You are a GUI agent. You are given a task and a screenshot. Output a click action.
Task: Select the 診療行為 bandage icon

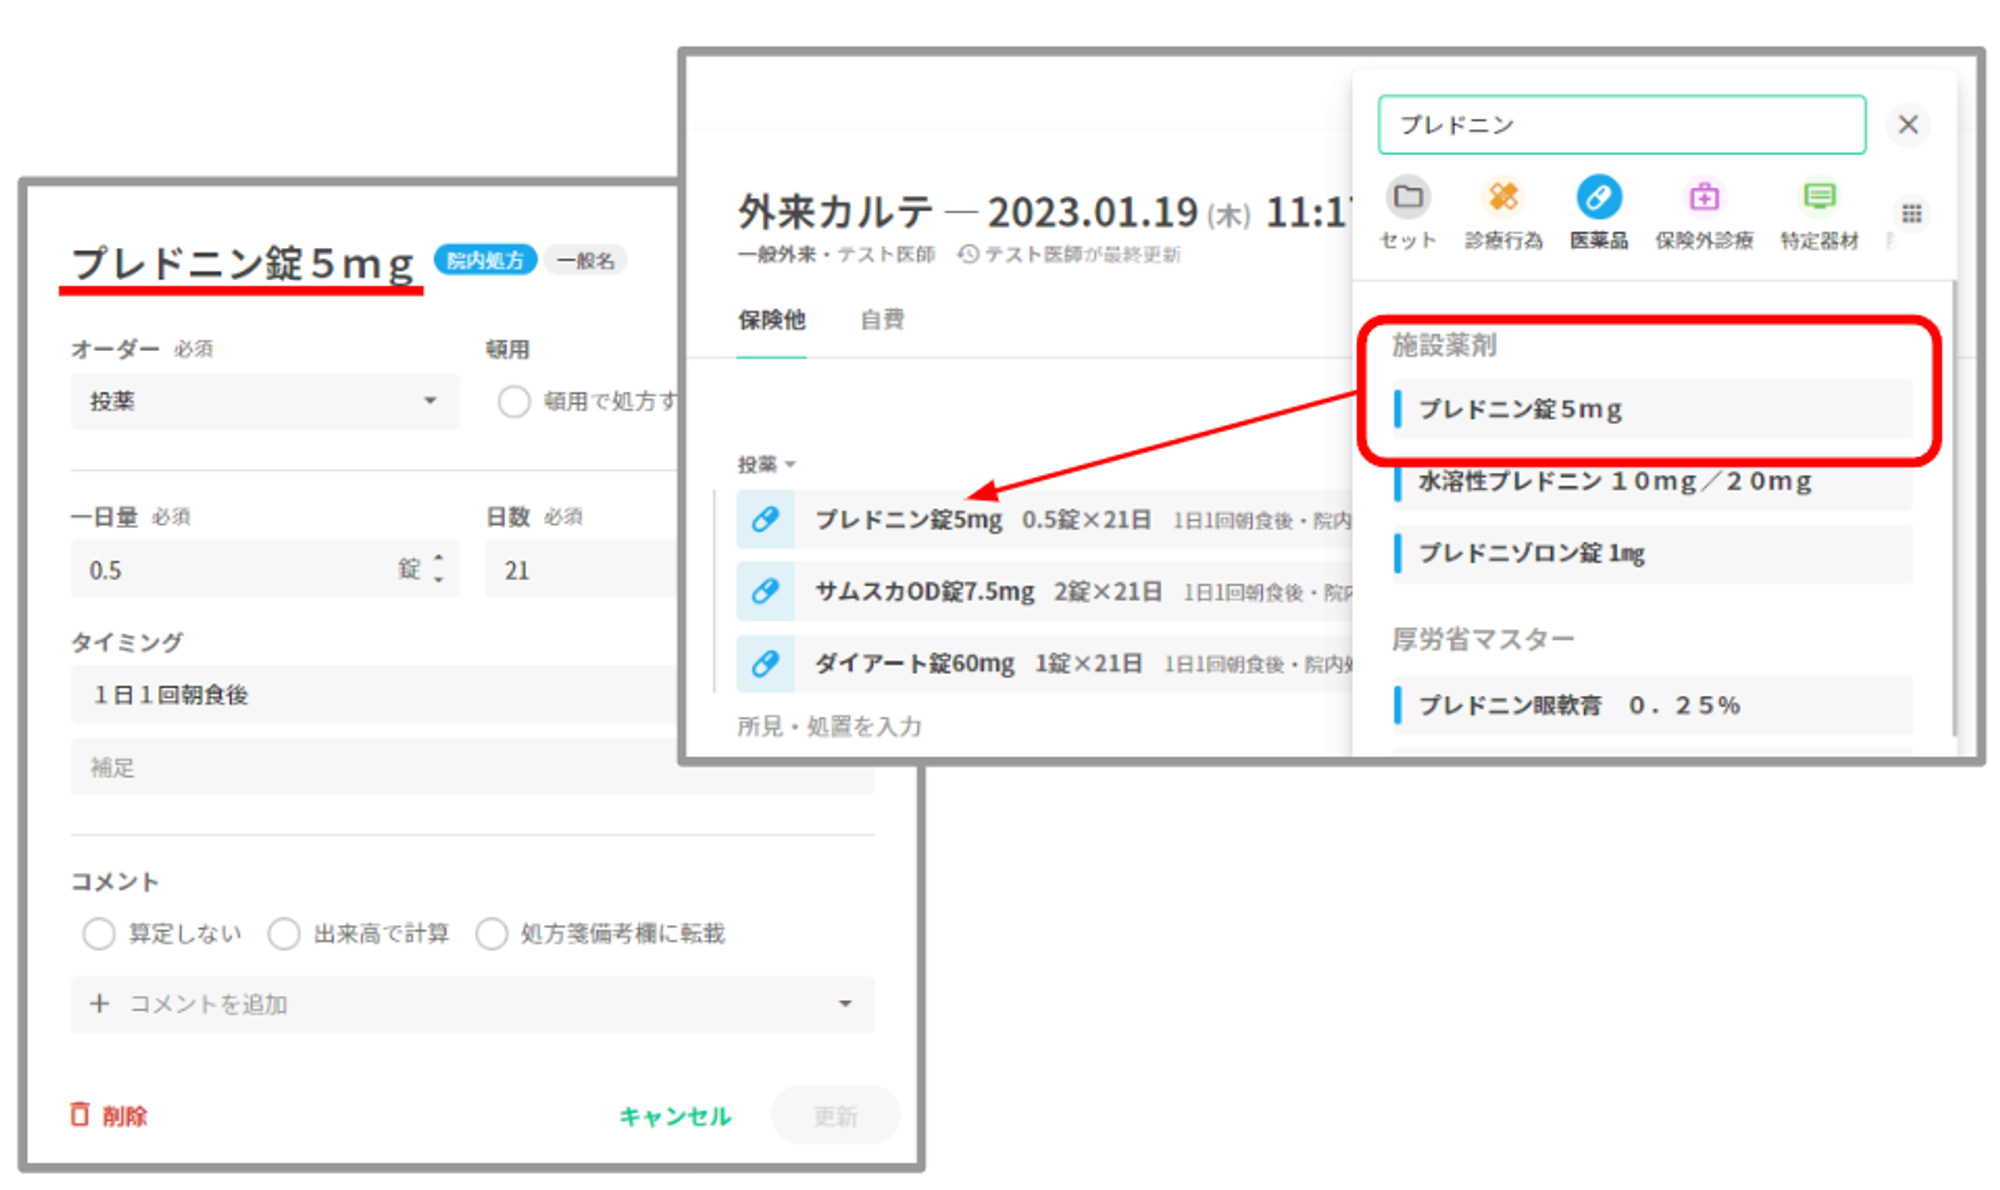point(1503,197)
